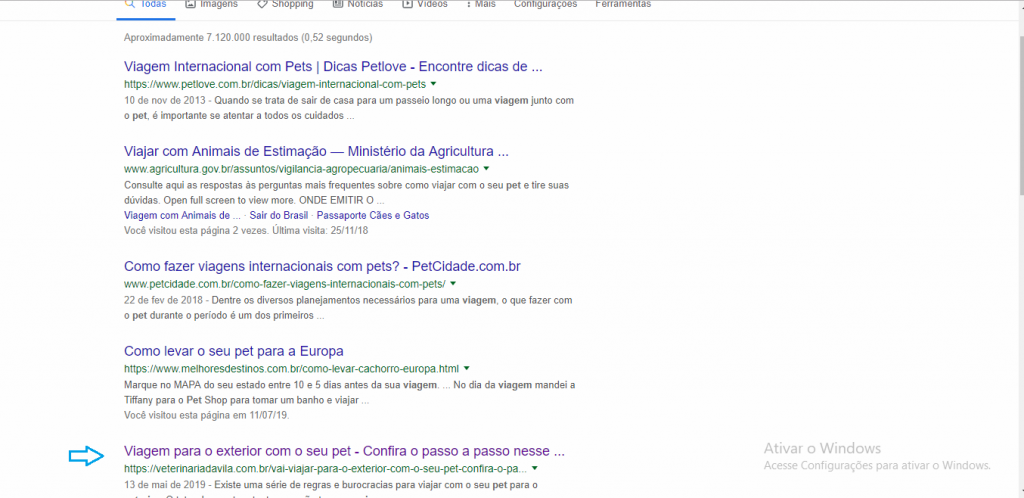
Task: Expand dropdown arrow next to melhoresdestinos.com.br URL
Action: [466, 368]
